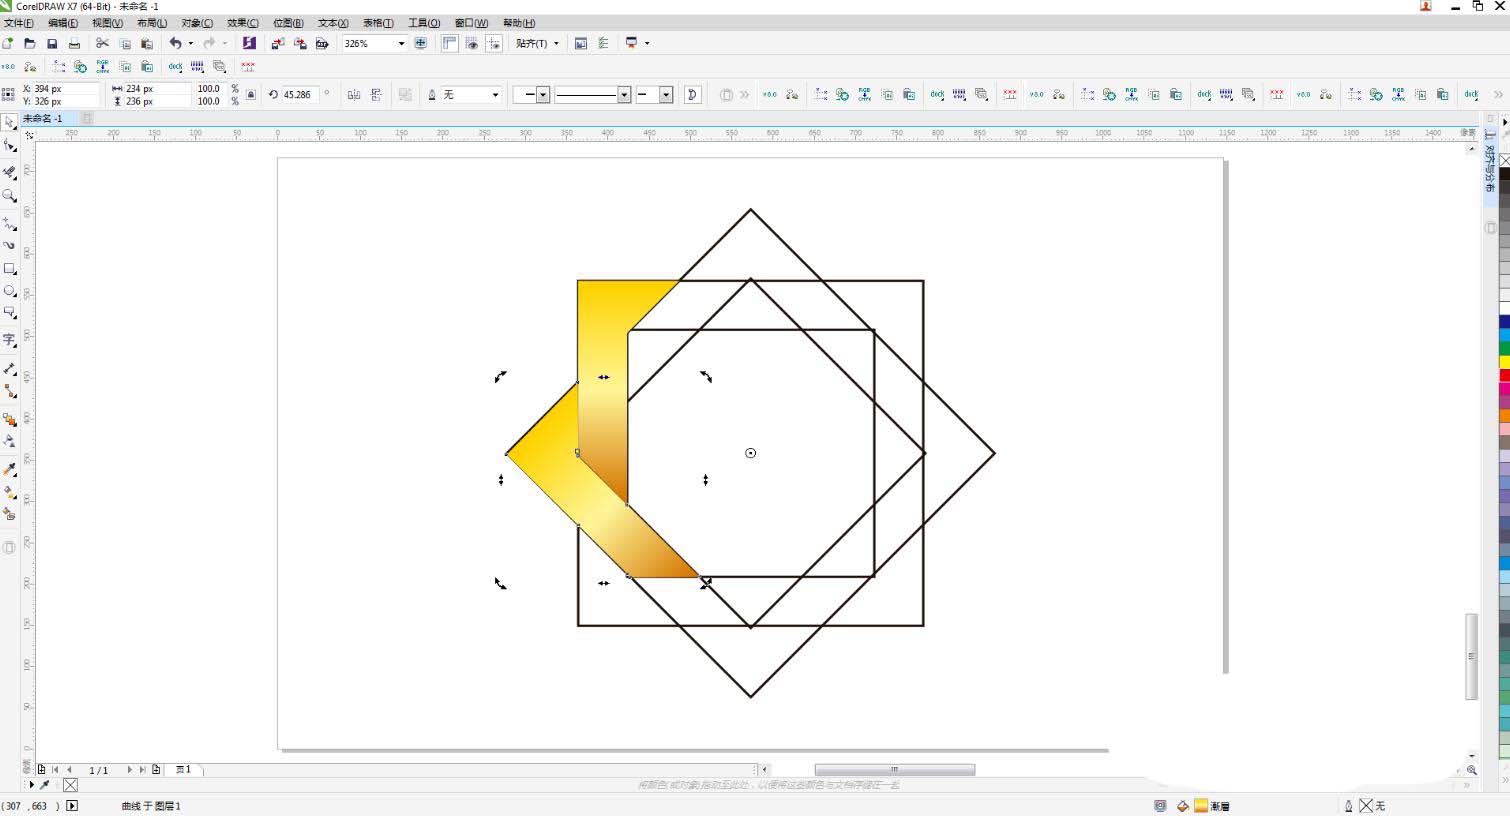Screen dimensions: 1510x816
Task: Activate the Text tool
Action: (10, 340)
